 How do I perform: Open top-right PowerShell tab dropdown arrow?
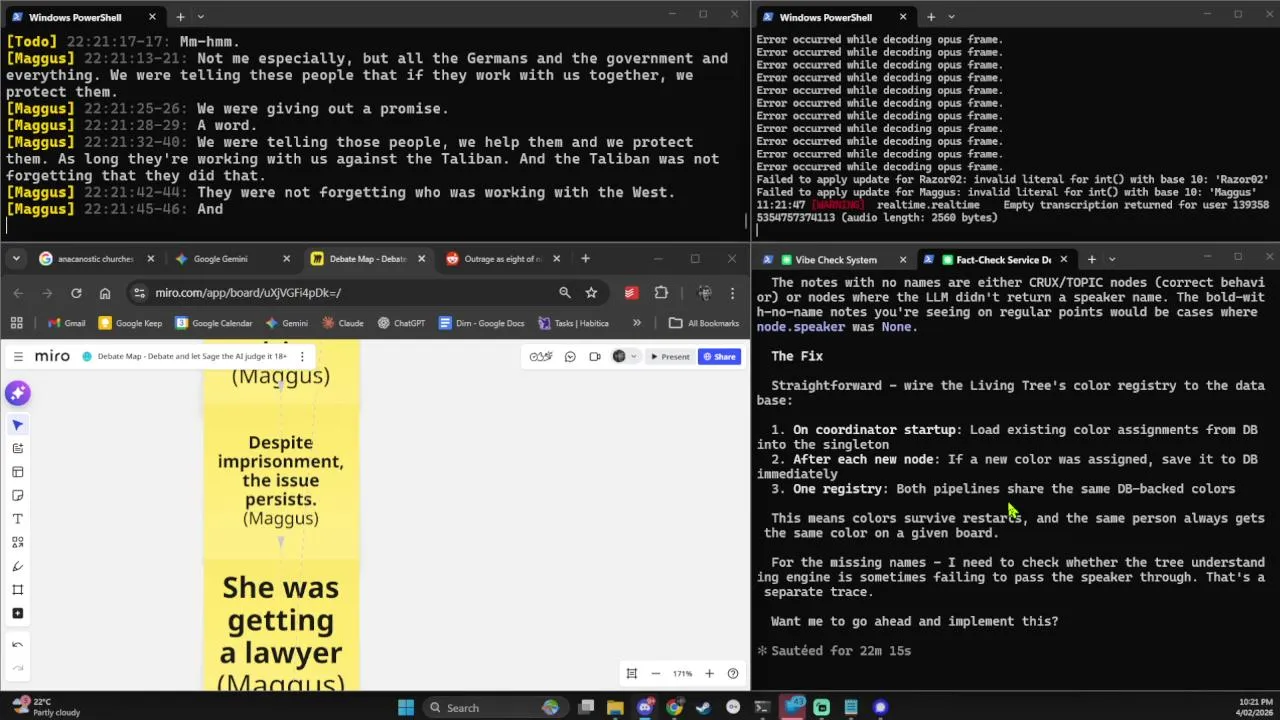[951, 17]
